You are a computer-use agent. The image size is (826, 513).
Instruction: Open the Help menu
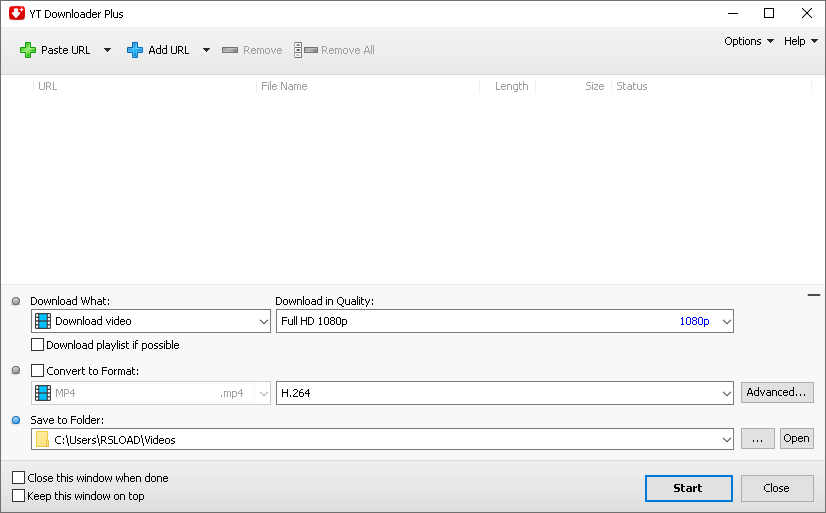800,41
